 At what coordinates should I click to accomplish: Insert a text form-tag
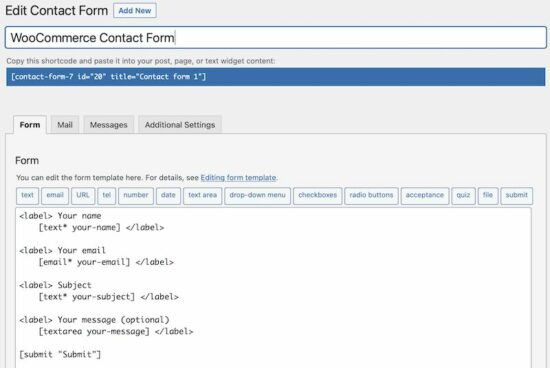point(27,195)
